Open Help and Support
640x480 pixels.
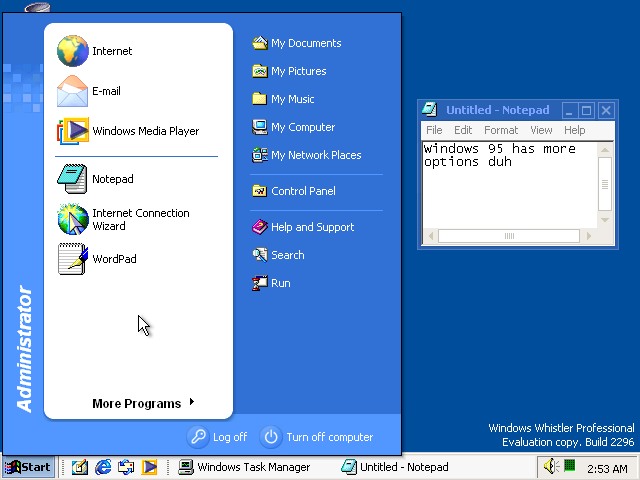(x=303, y=227)
